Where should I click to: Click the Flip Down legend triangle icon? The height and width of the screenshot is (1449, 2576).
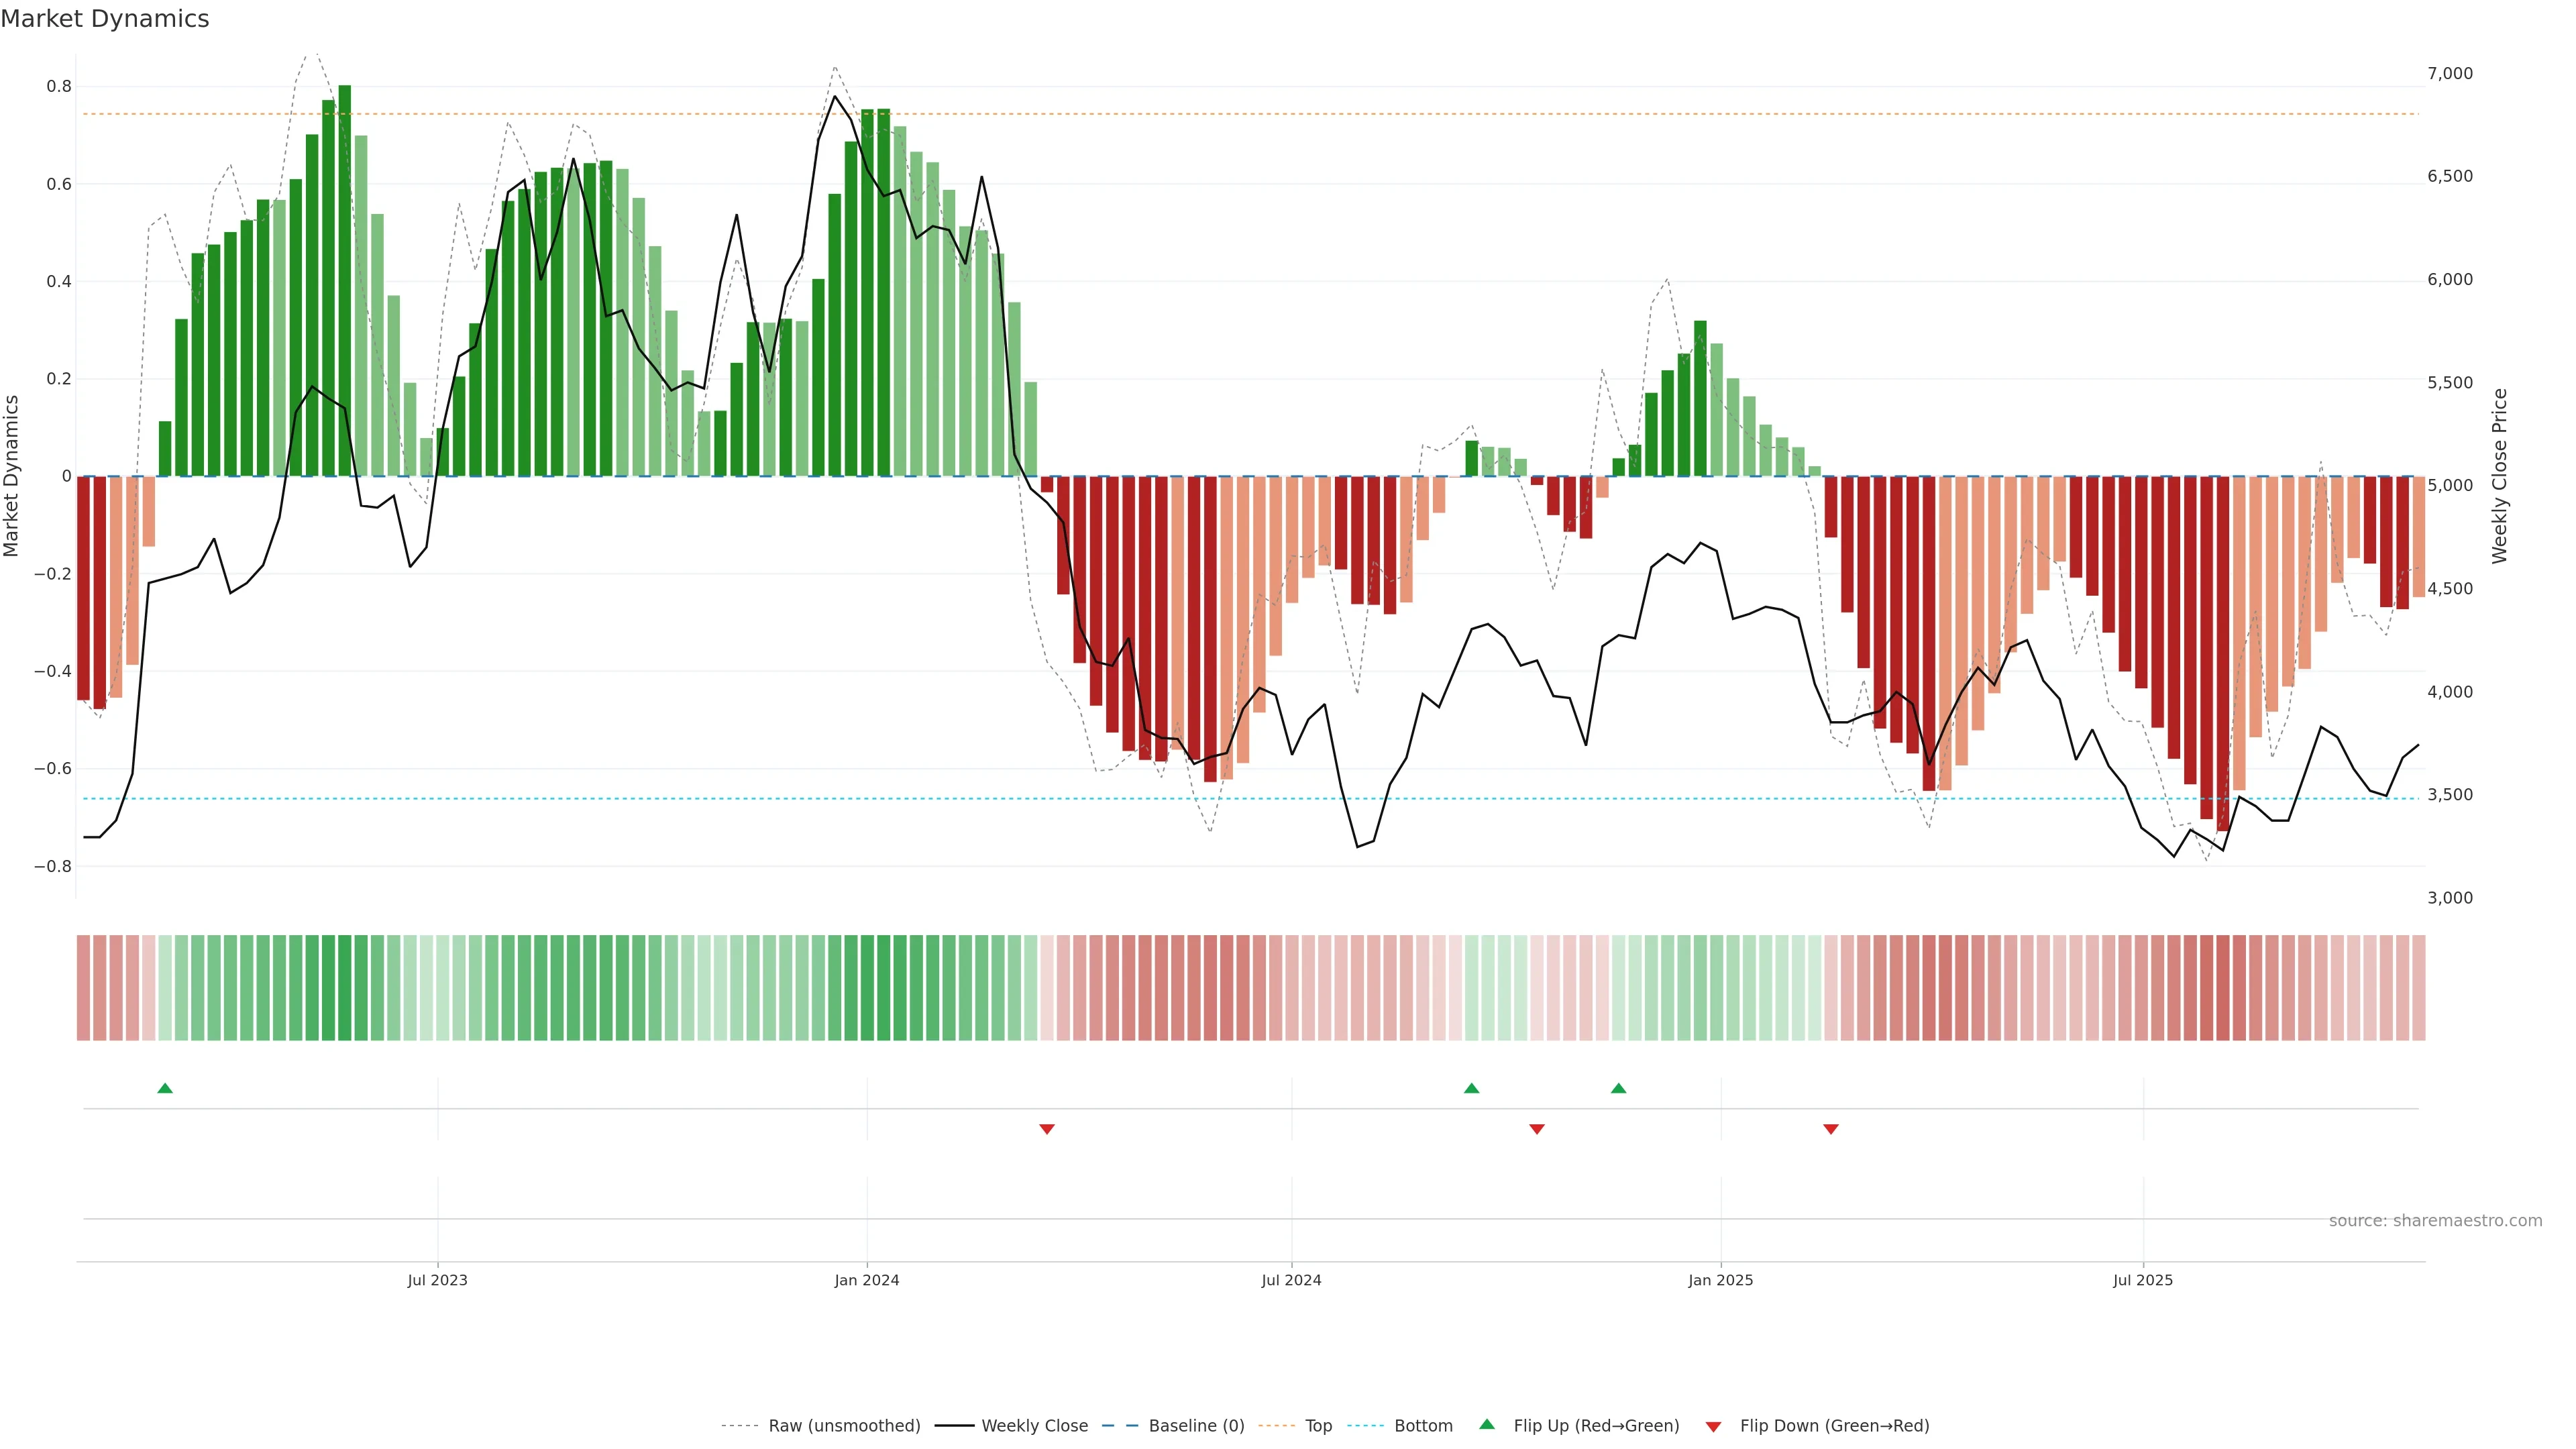[x=1713, y=1426]
